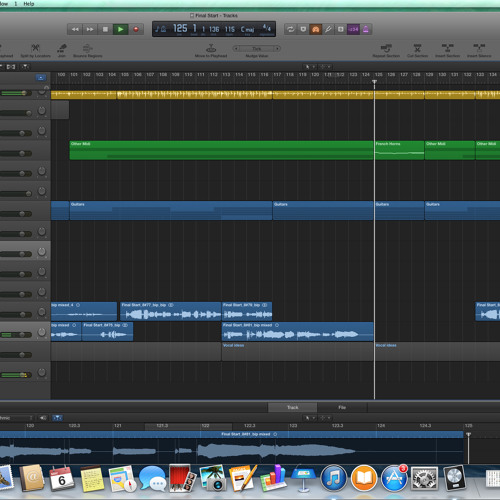Open the Nudge Value Tick popup
The image size is (500, 500).
click(257, 49)
